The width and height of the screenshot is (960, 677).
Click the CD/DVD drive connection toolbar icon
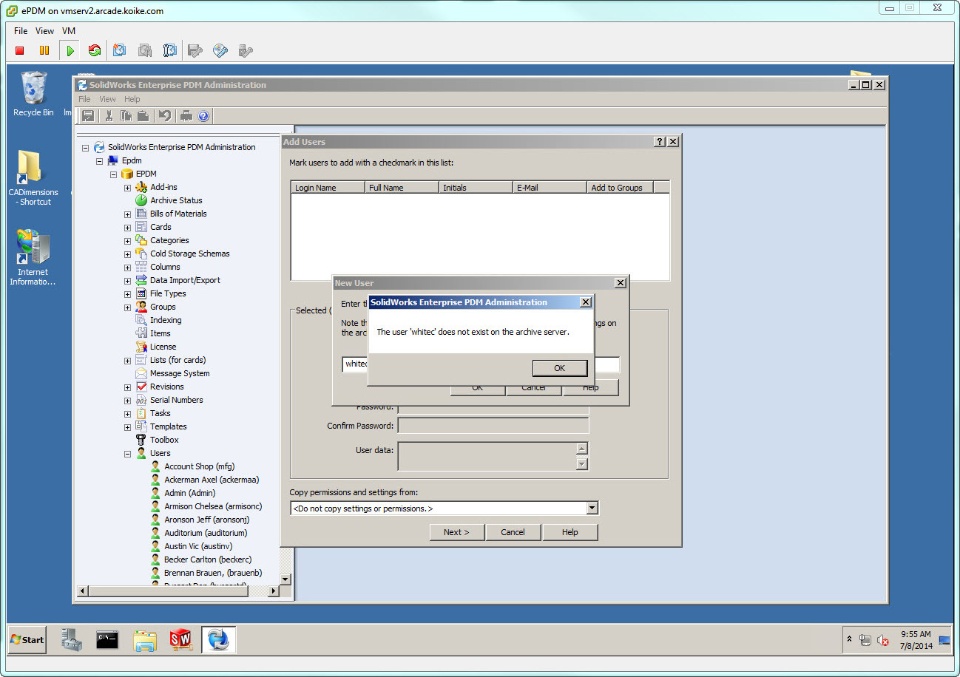coord(220,51)
